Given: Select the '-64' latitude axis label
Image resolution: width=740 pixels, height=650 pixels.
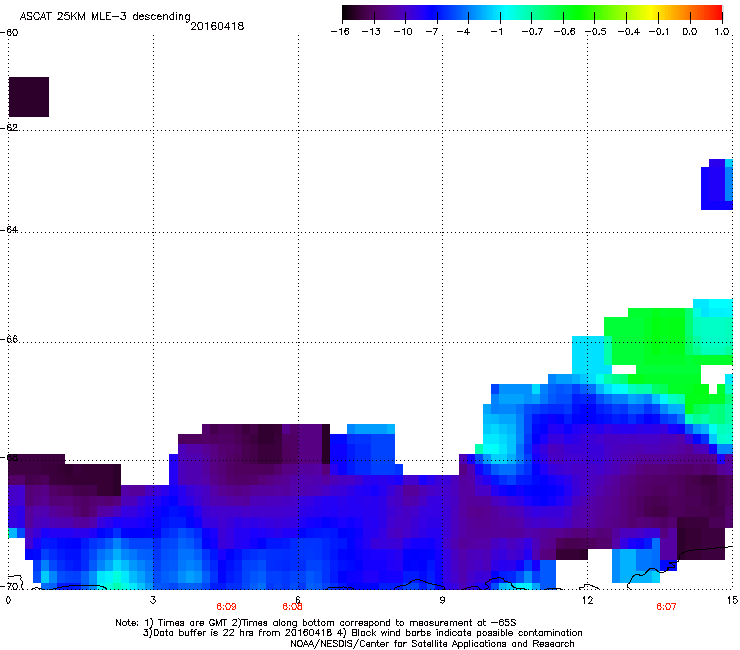Looking at the screenshot, I should [9, 229].
